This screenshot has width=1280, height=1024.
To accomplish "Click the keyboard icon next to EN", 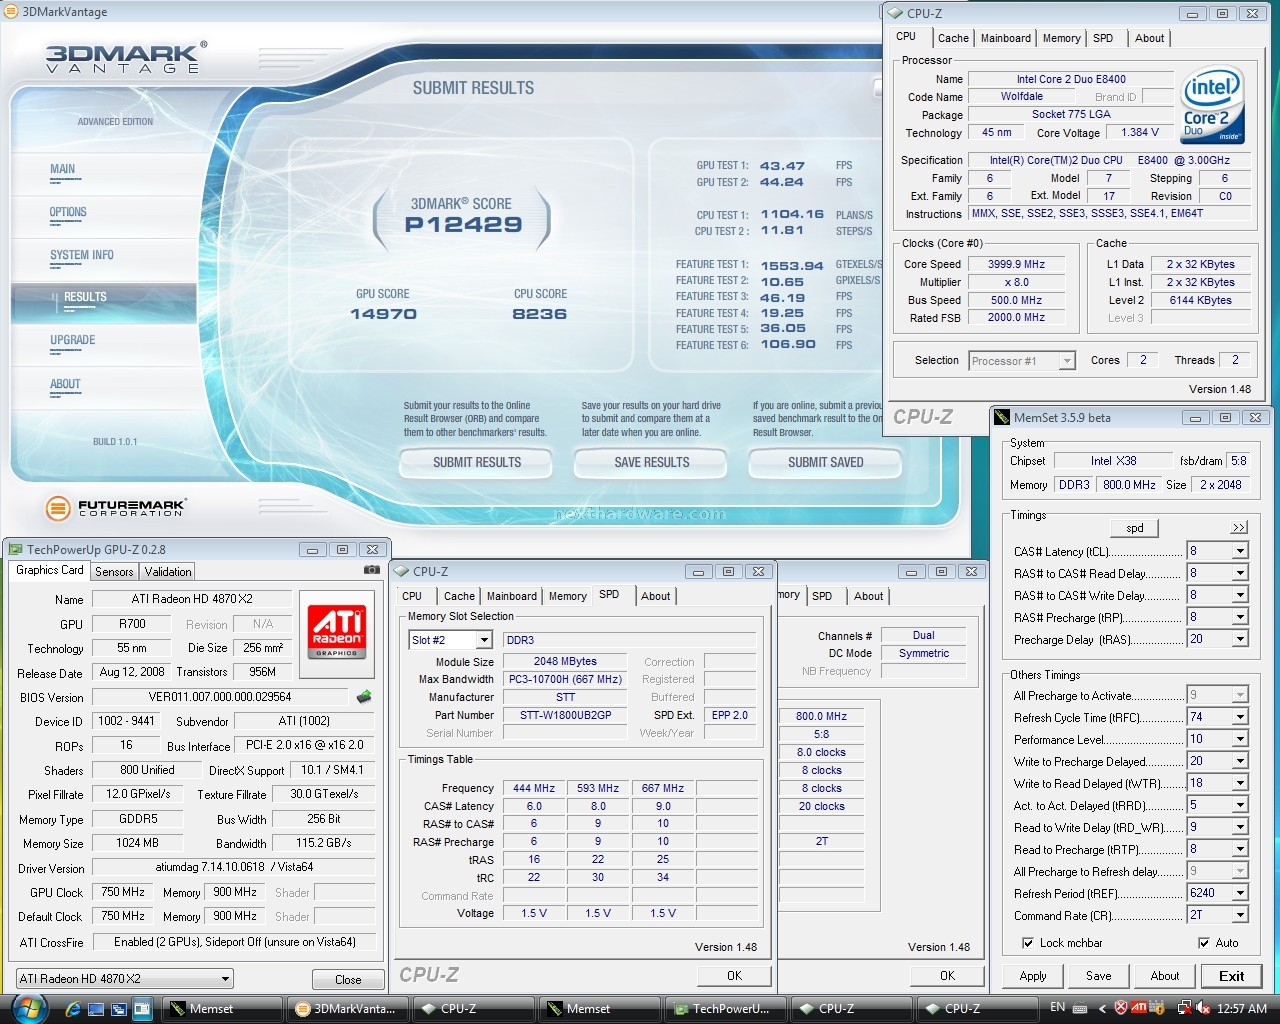I will [x=1082, y=1008].
